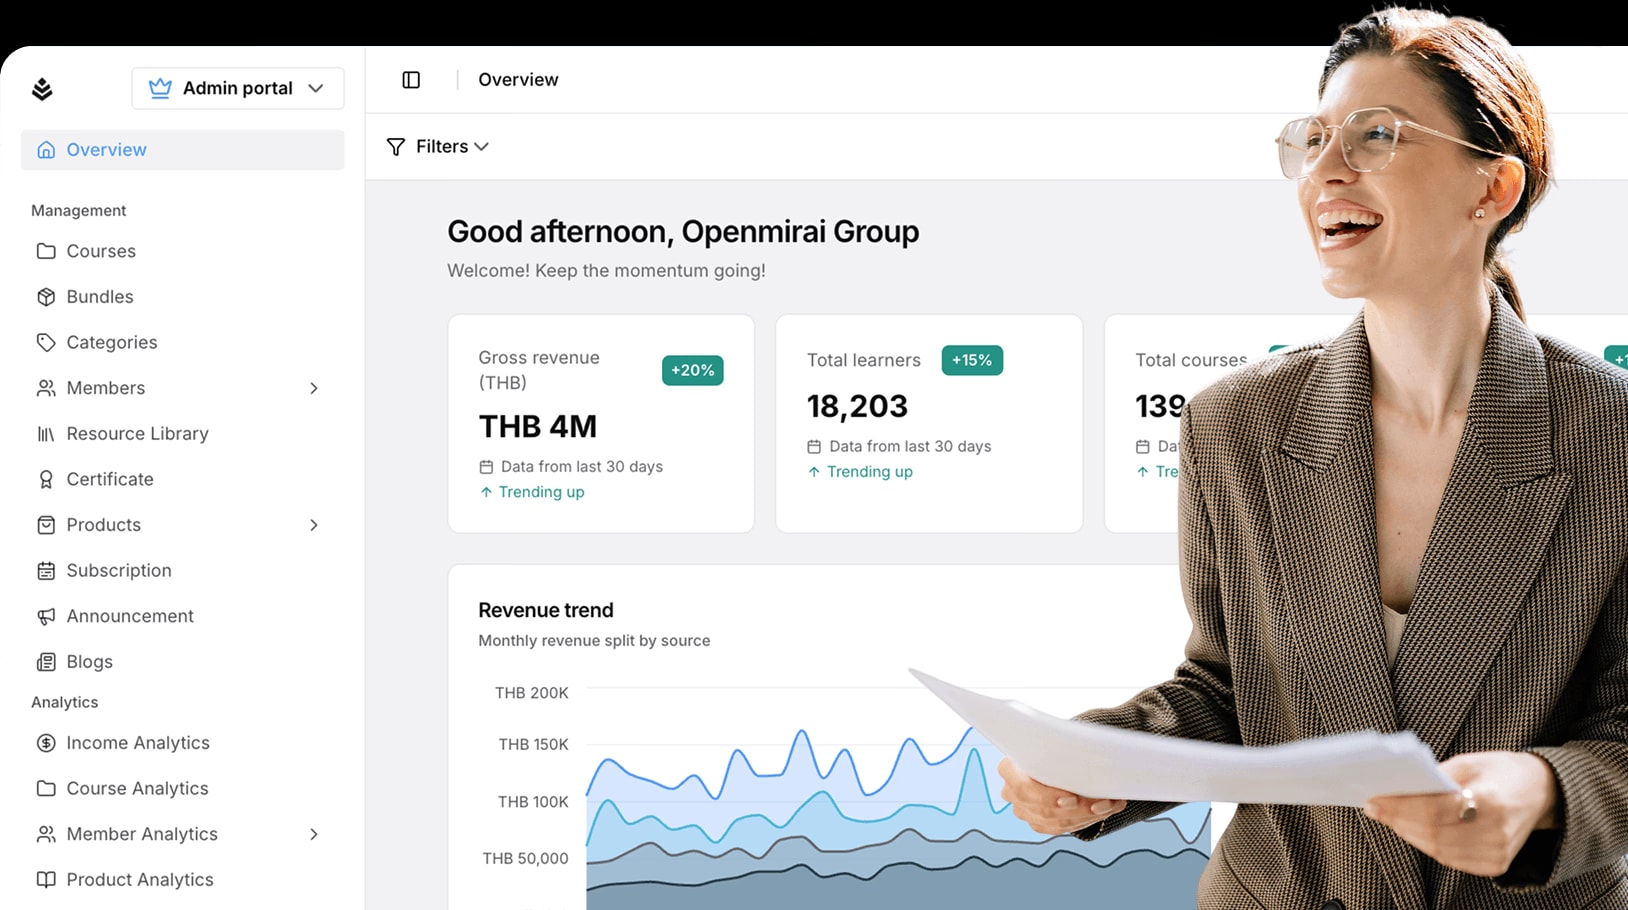
Task: Click the THB 50,000 axis label
Action: pyautogui.click(x=525, y=859)
